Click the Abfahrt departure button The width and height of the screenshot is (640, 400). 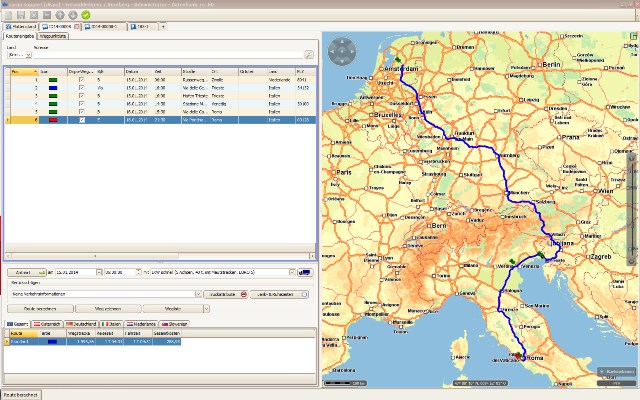pos(27,272)
